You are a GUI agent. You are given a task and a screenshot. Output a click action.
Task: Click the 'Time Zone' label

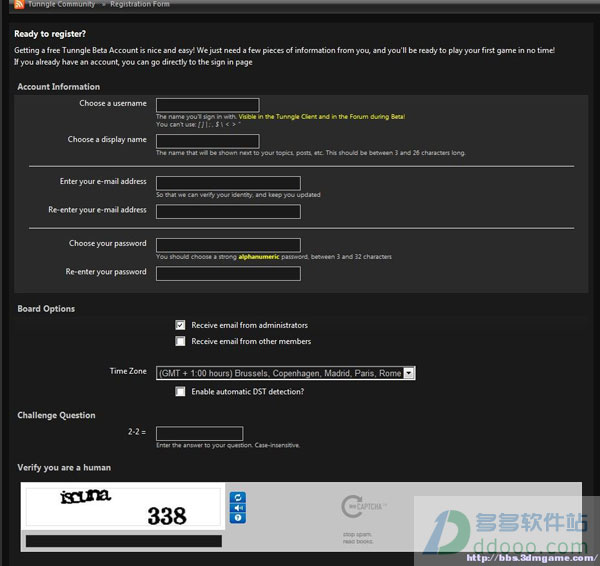tap(128, 371)
